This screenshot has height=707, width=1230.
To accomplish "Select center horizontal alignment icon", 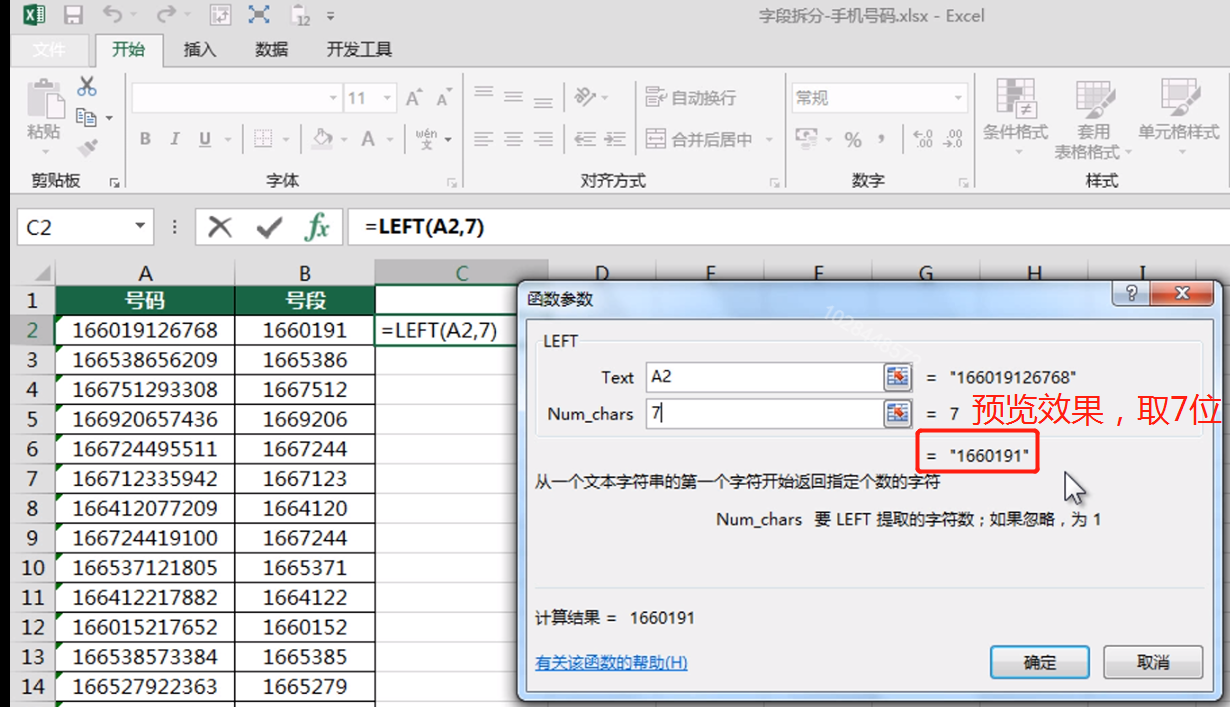I will [x=513, y=139].
